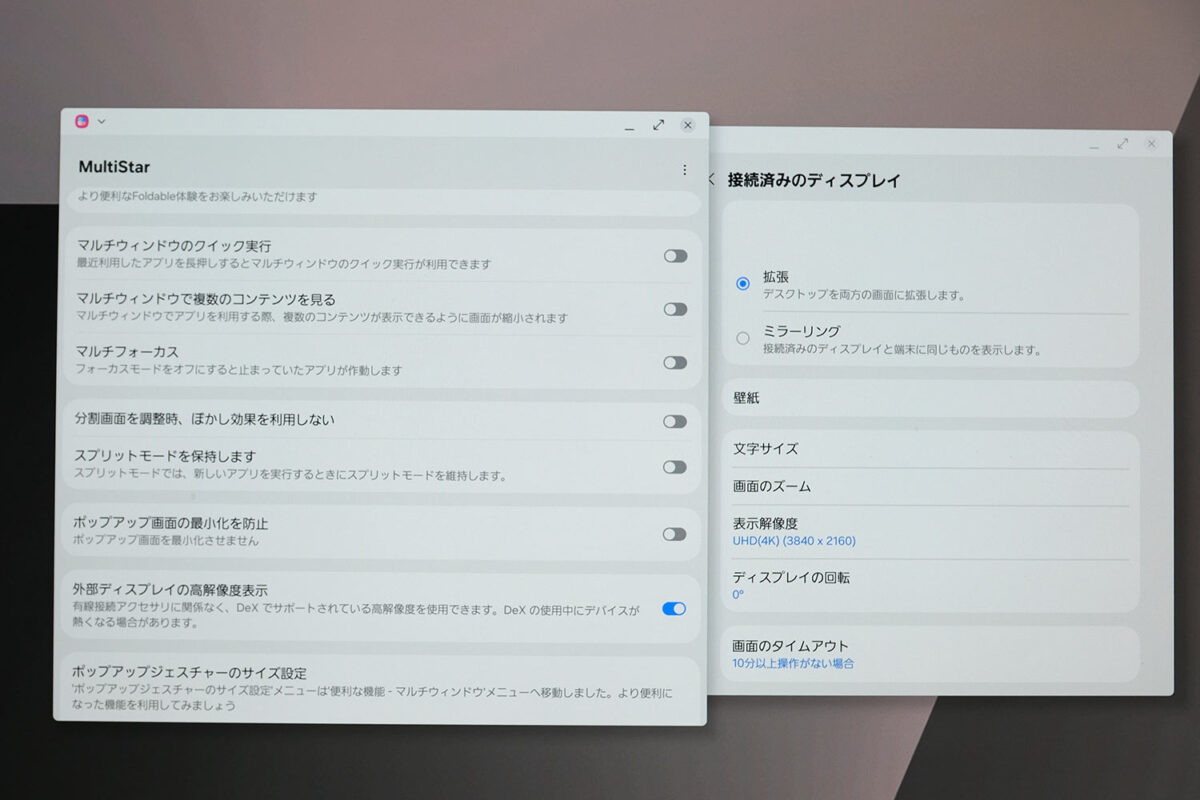The height and width of the screenshot is (800, 1200).
Task: Toggle マルチウィンドウで複数のコンテンツを見る switch
Action: [675, 309]
